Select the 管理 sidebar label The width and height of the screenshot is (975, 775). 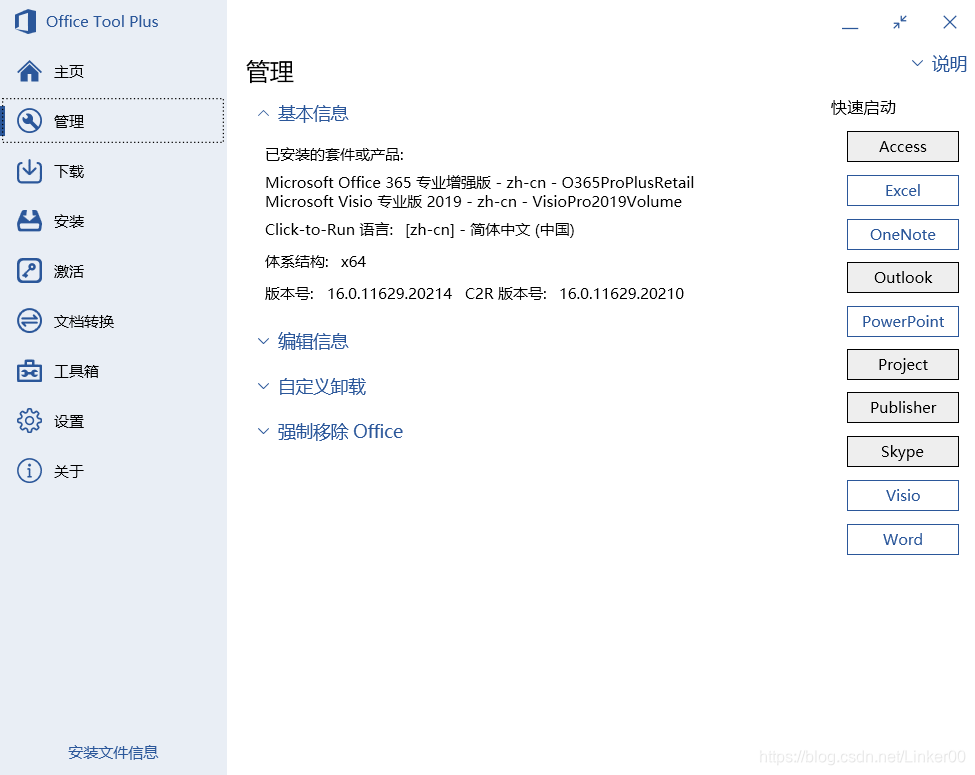tap(68, 121)
